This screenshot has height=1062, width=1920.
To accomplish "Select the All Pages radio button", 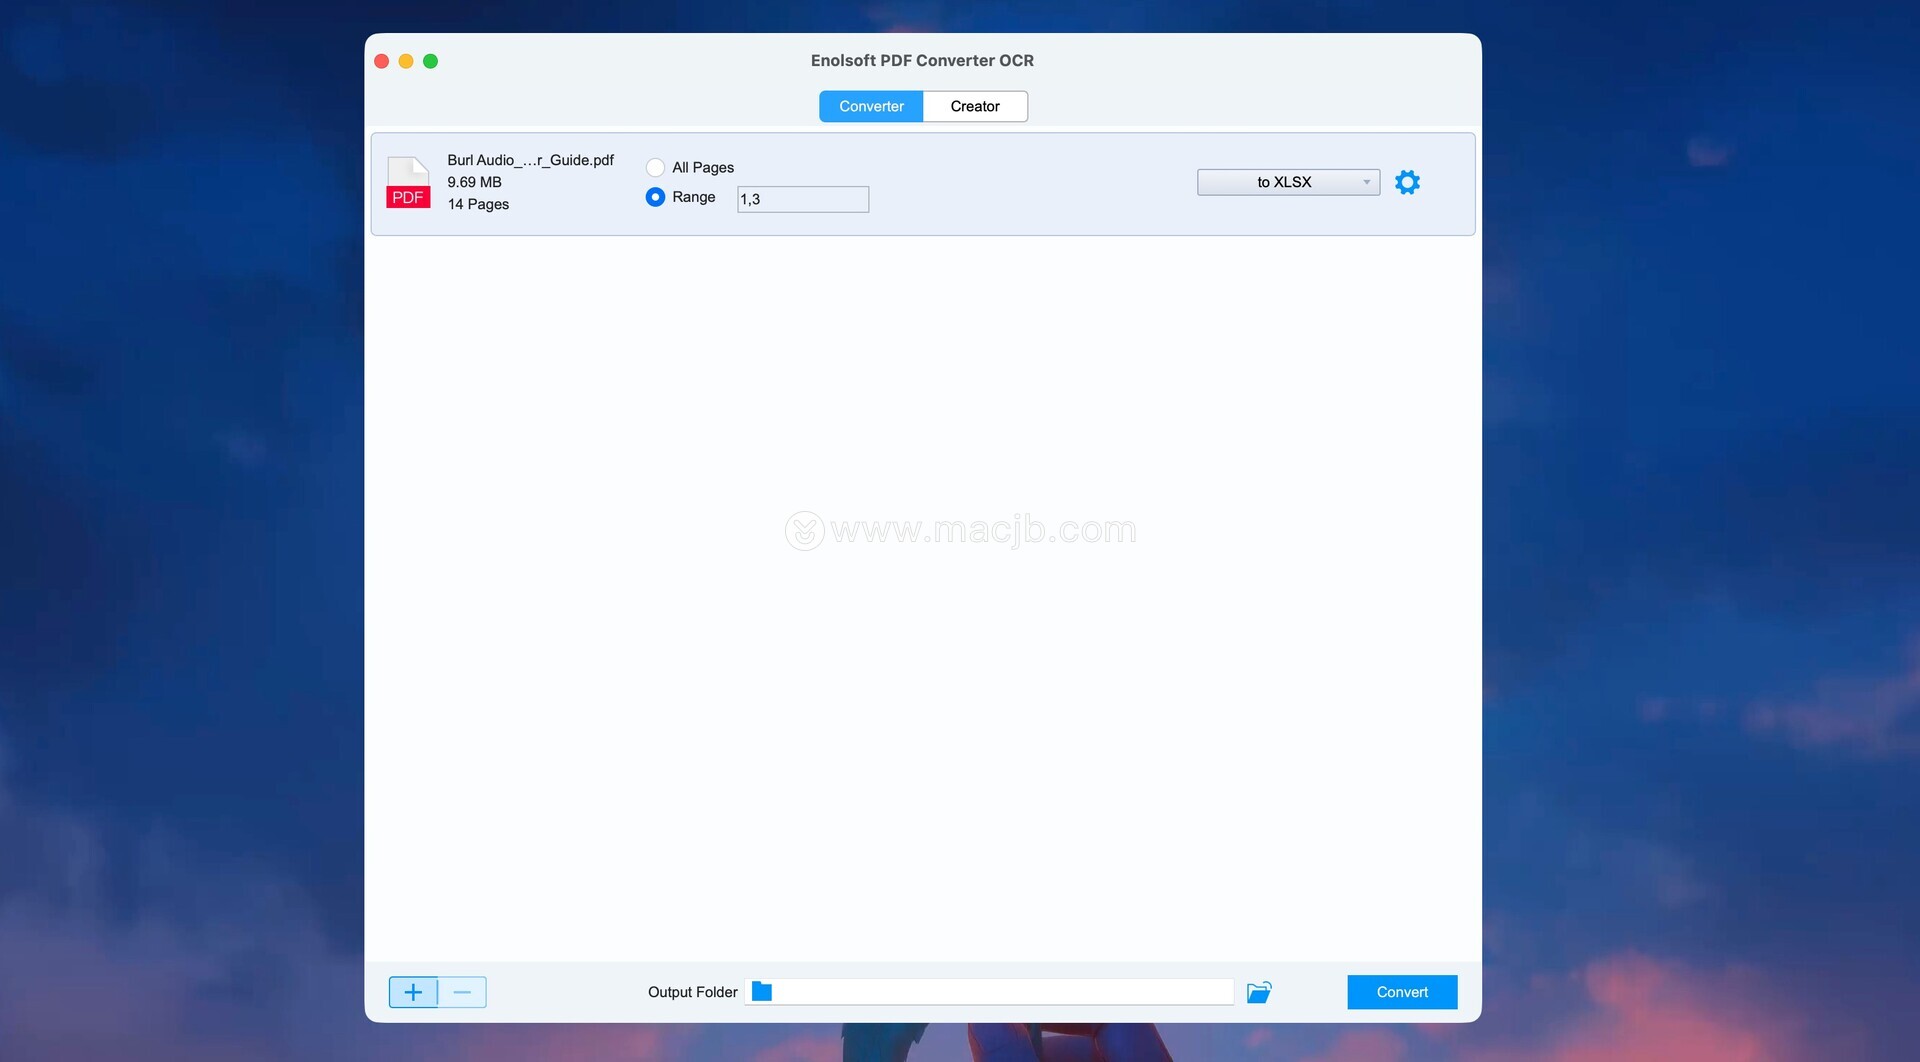I will pos(655,167).
